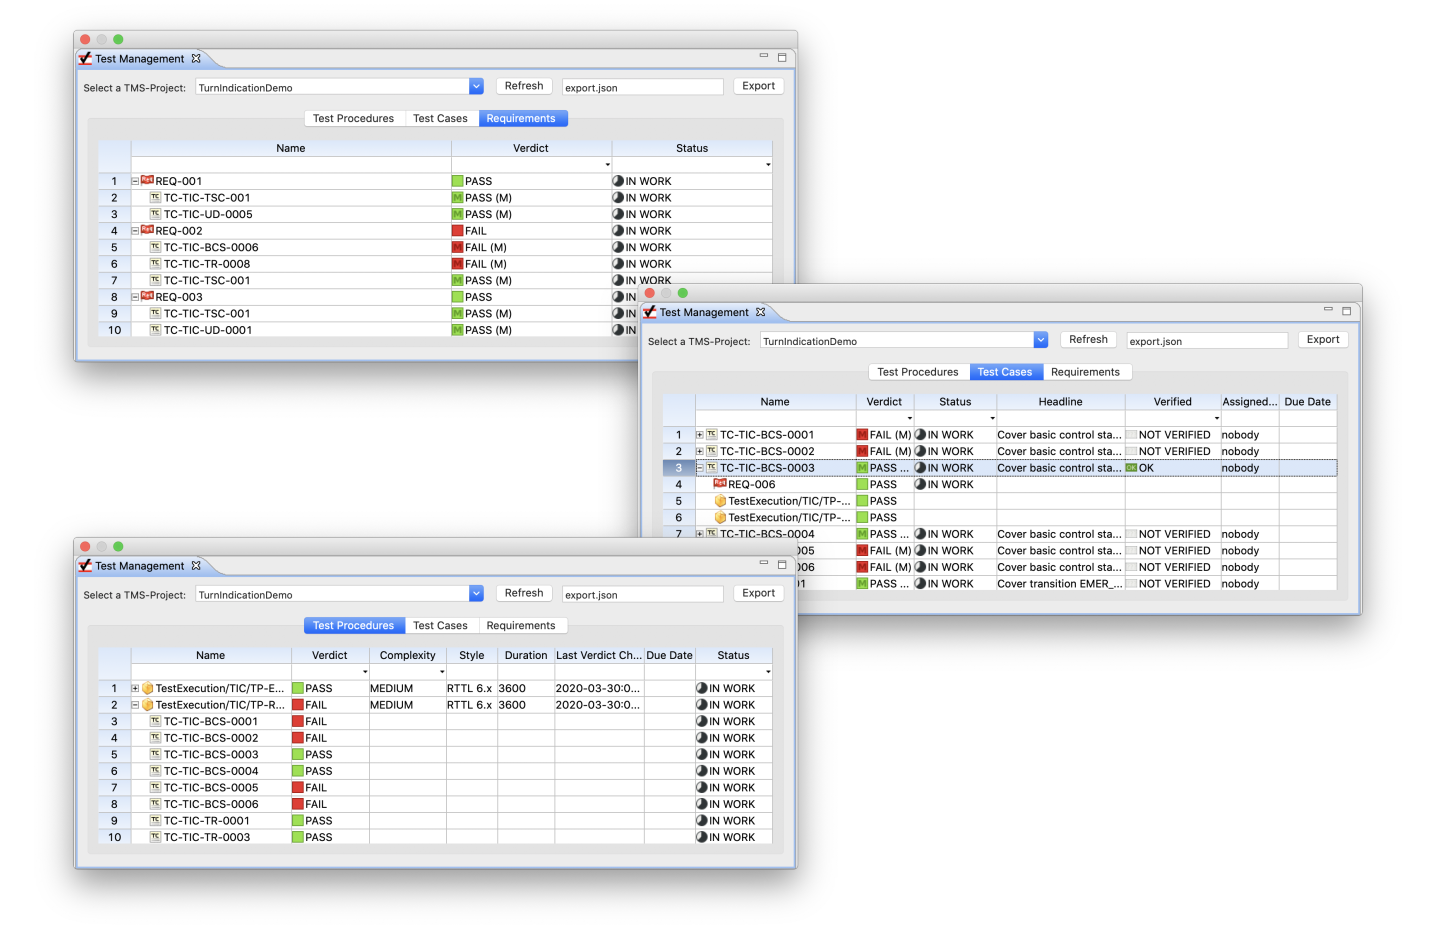This screenshot has height=944, width=1448.
Task: Switch to Test Cases tab in the Requirements window
Action: pos(440,118)
